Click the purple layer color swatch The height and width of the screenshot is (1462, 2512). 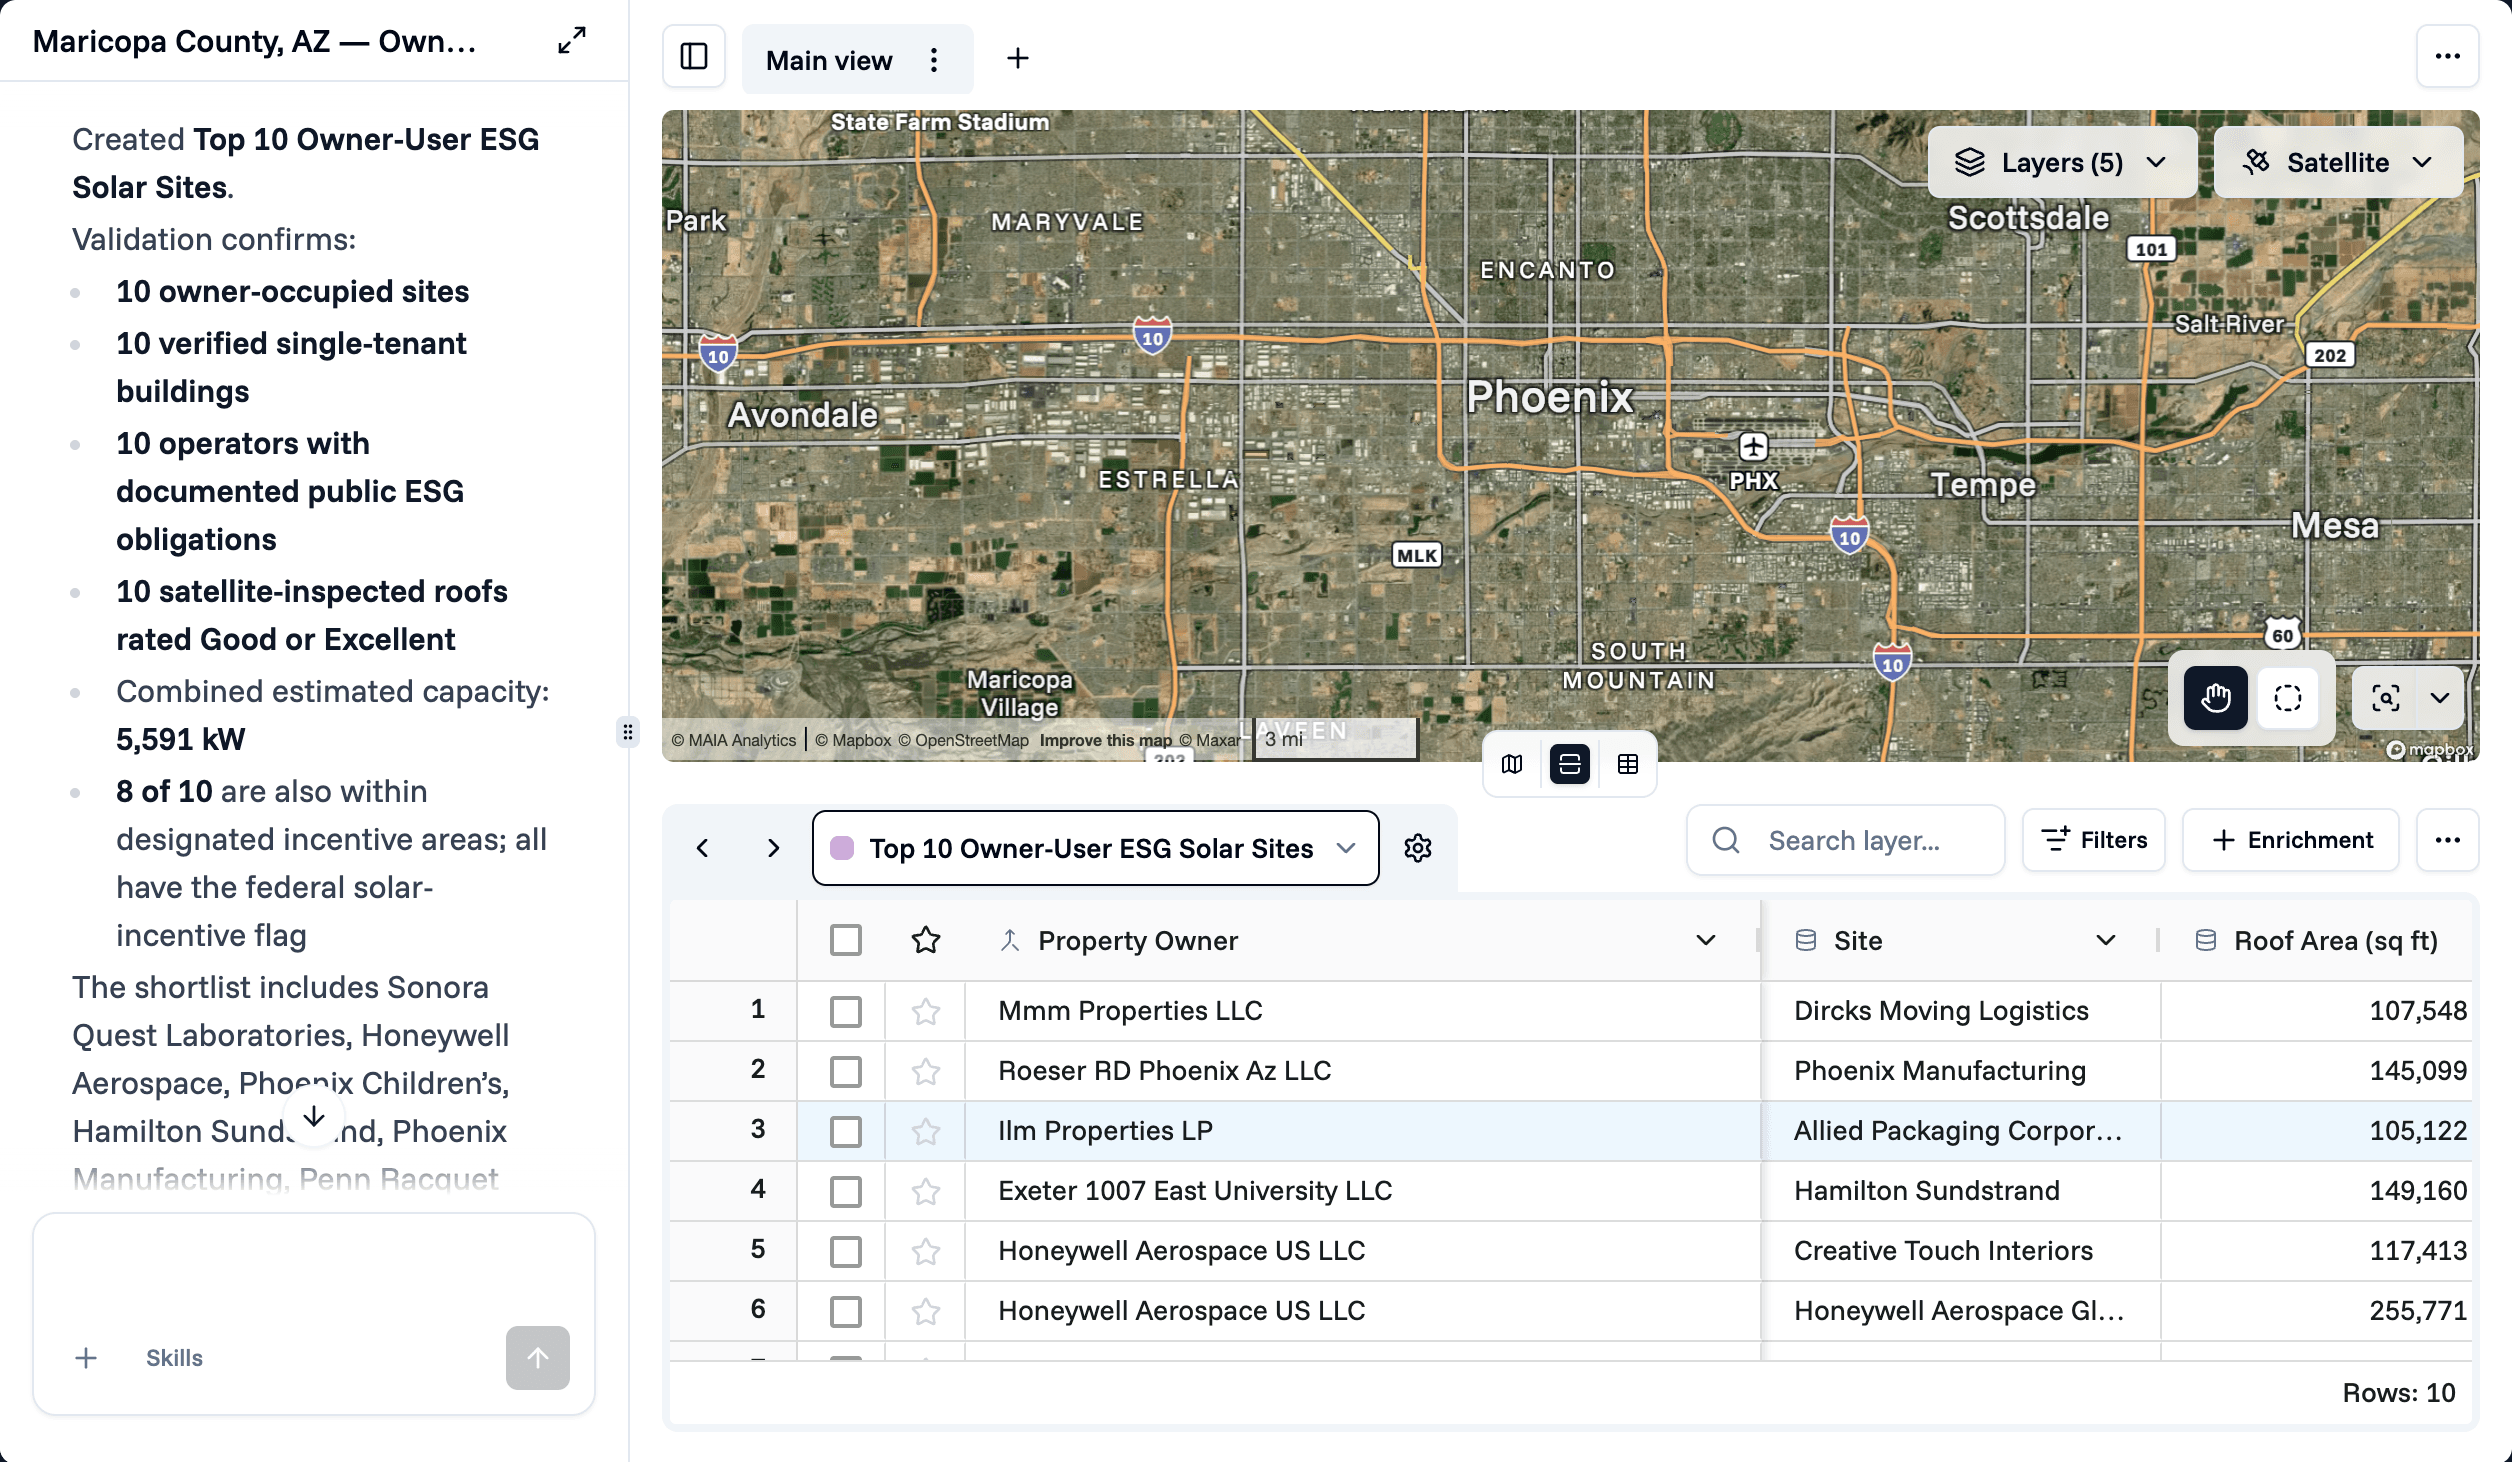(x=842, y=848)
